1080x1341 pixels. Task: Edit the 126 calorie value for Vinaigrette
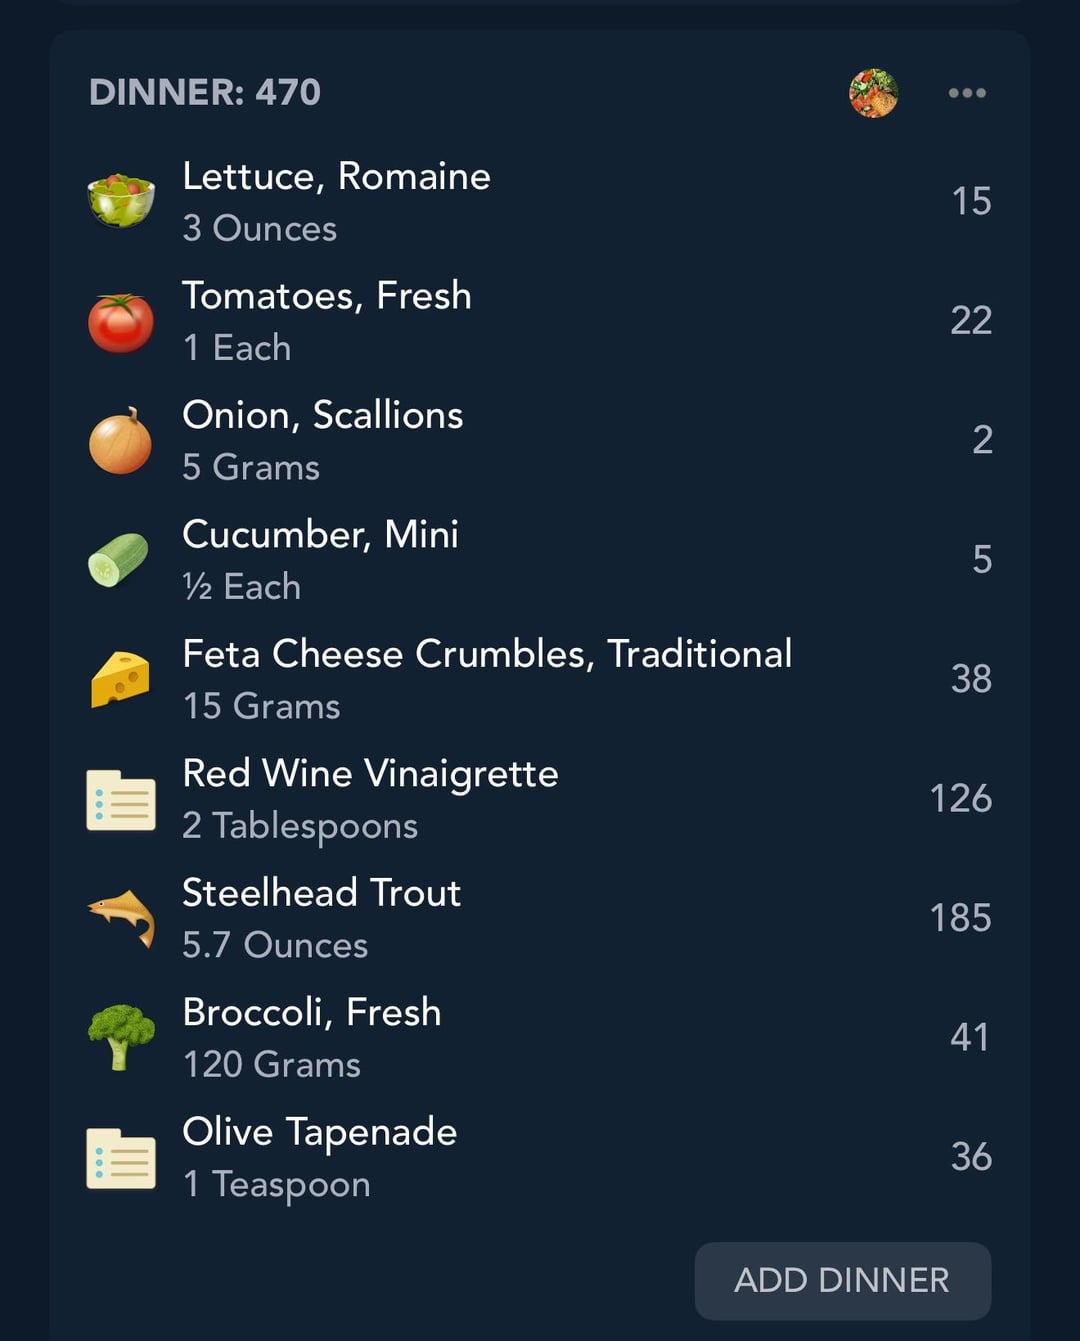(960, 798)
